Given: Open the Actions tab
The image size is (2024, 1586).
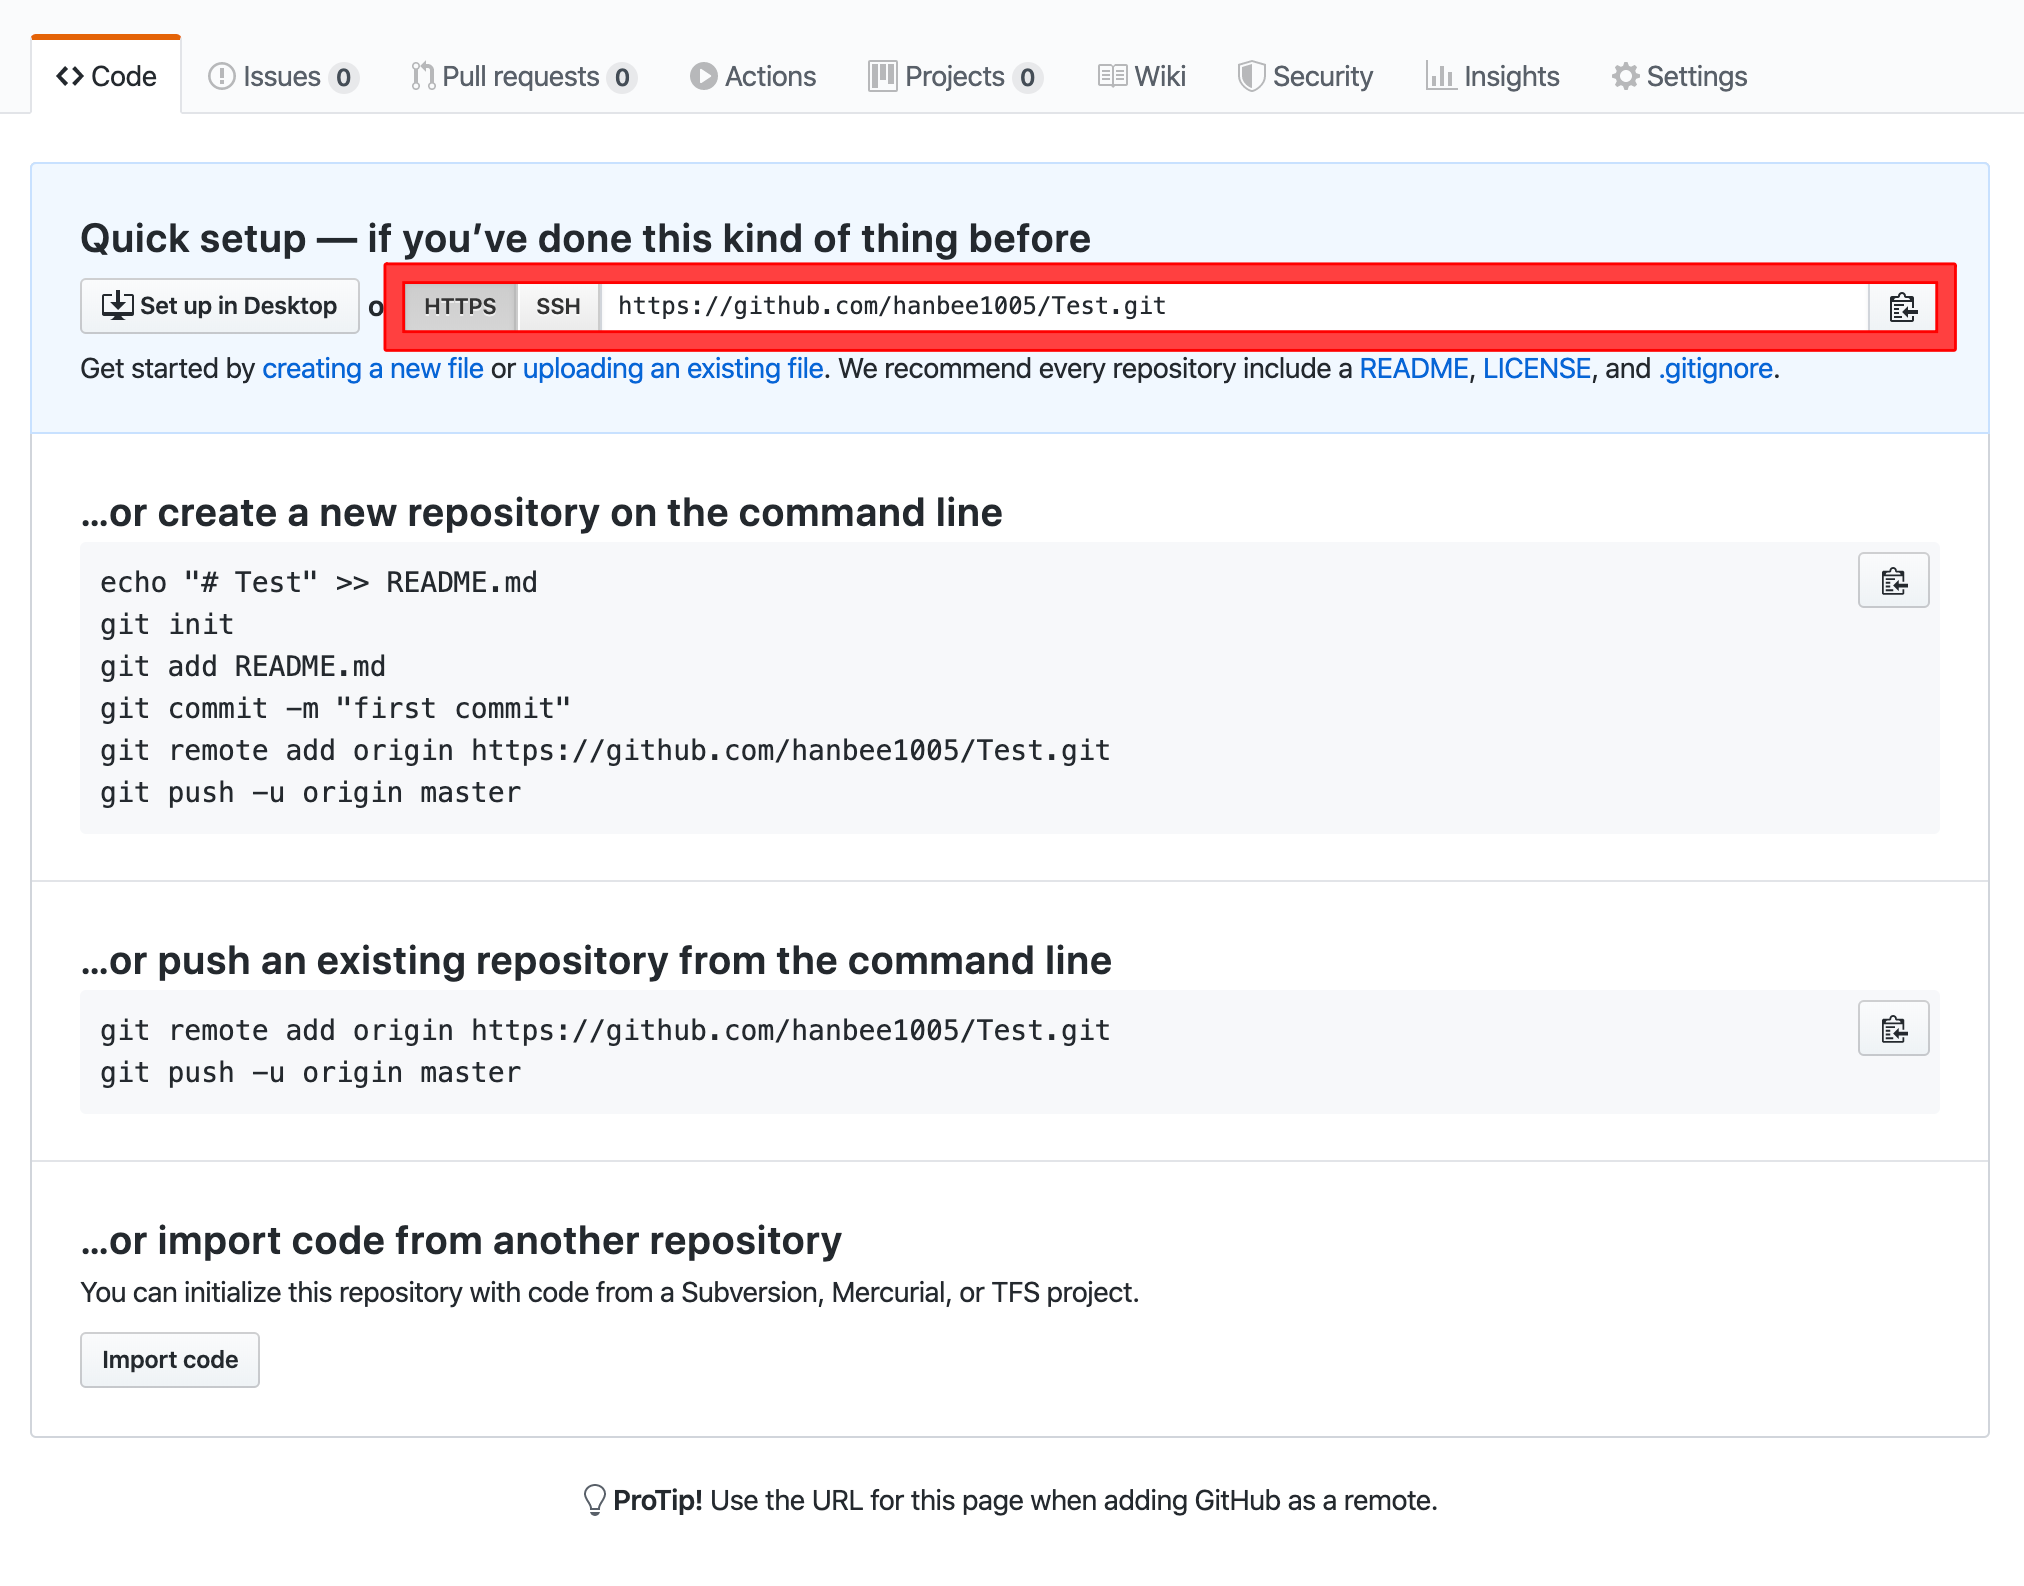Looking at the screenshot, I should (x=753, y=77).
